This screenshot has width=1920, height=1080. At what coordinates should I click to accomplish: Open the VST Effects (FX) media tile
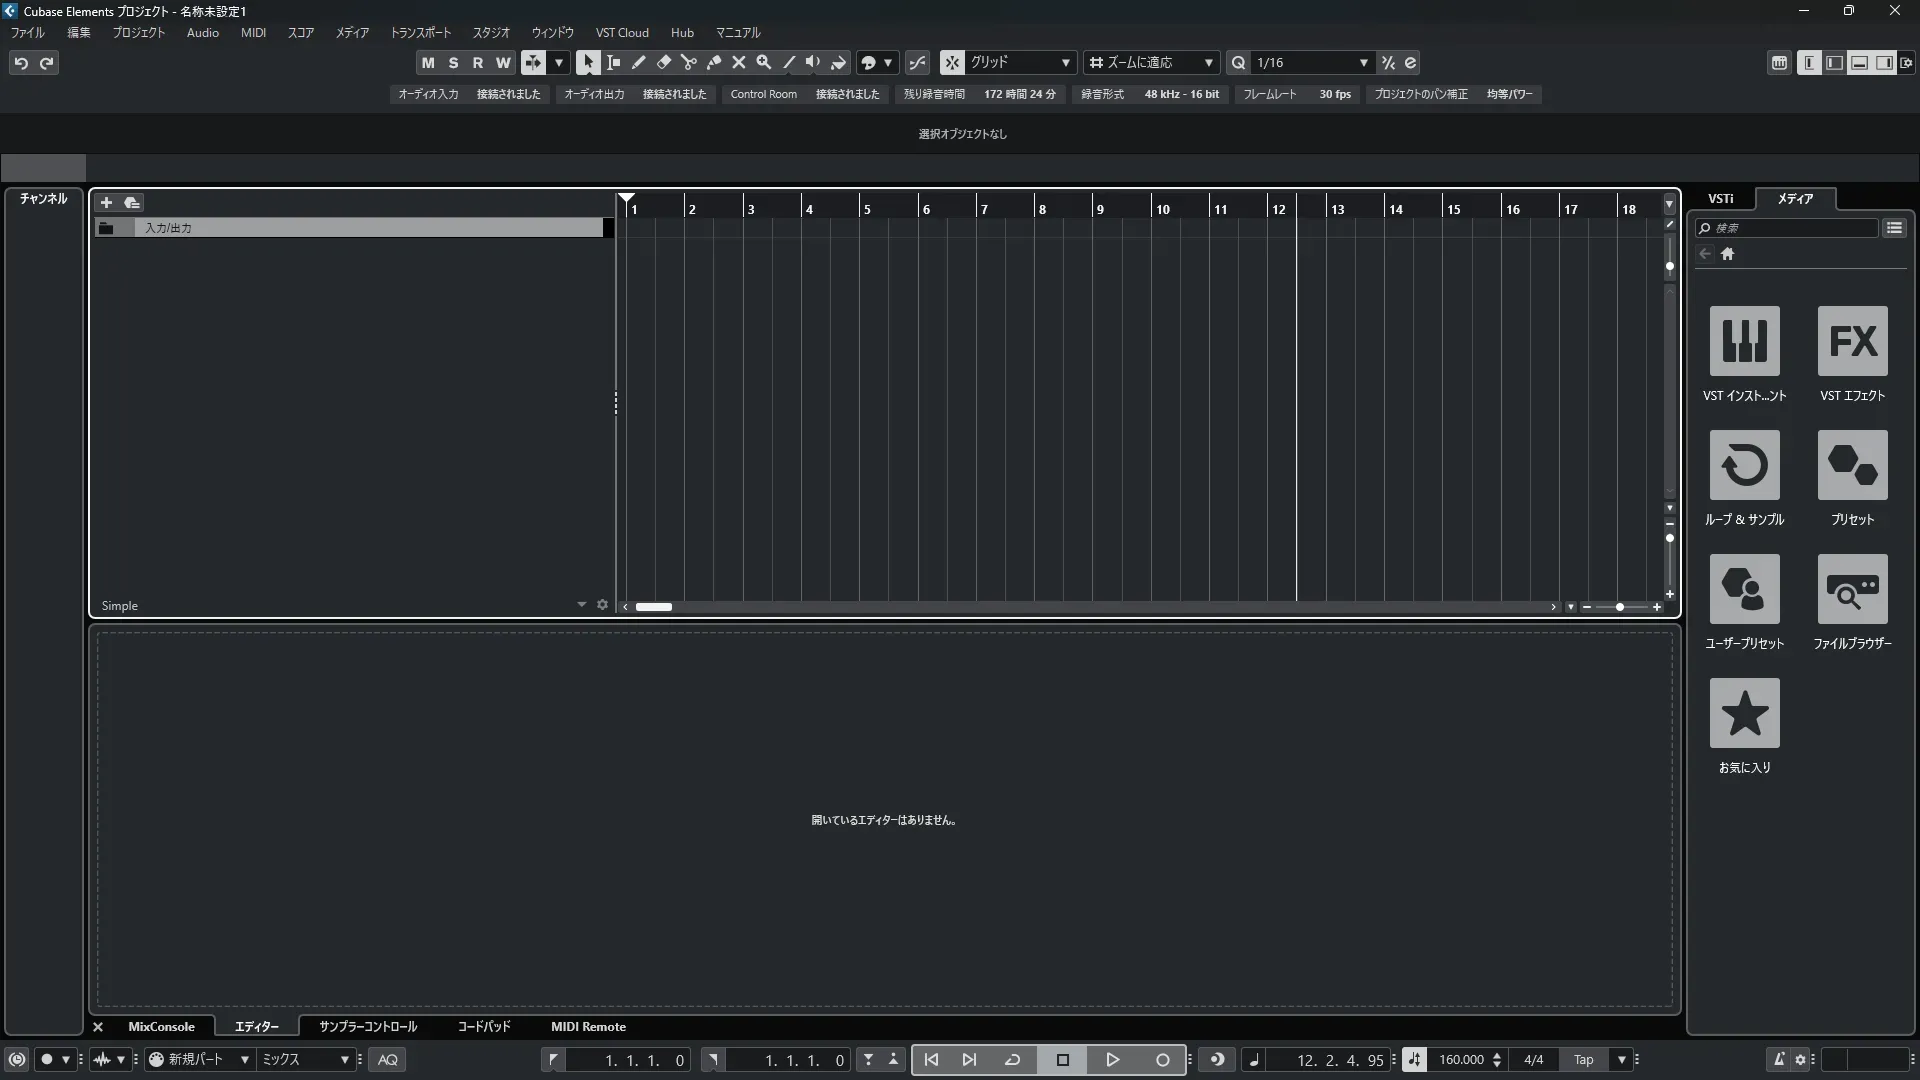pyautogui.click(x=1852, y=342)
